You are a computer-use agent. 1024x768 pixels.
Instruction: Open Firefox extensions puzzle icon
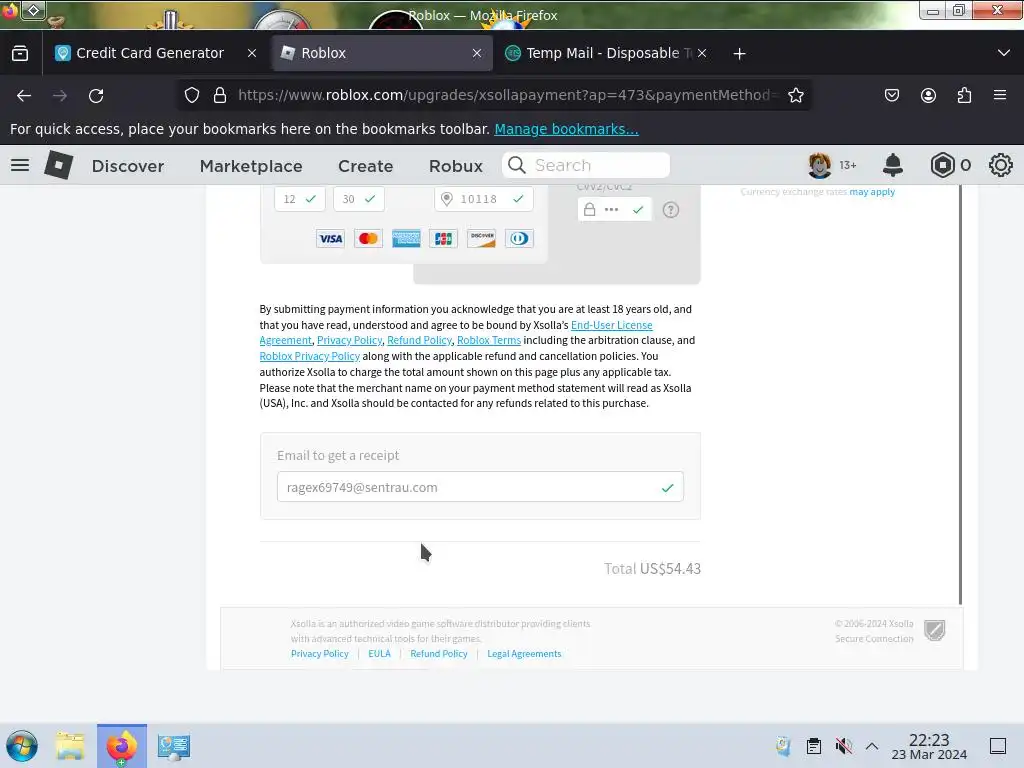964,95
